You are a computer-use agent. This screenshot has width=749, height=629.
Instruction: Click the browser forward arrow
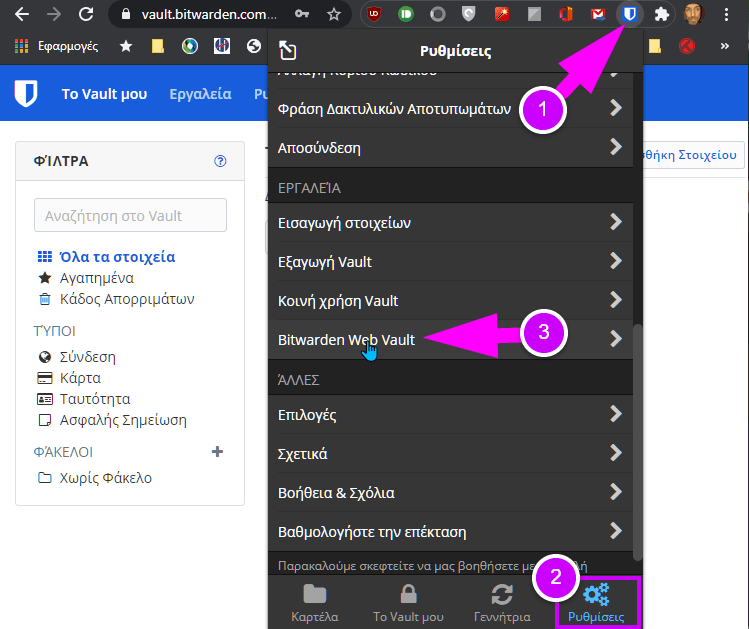click(54, 14)
